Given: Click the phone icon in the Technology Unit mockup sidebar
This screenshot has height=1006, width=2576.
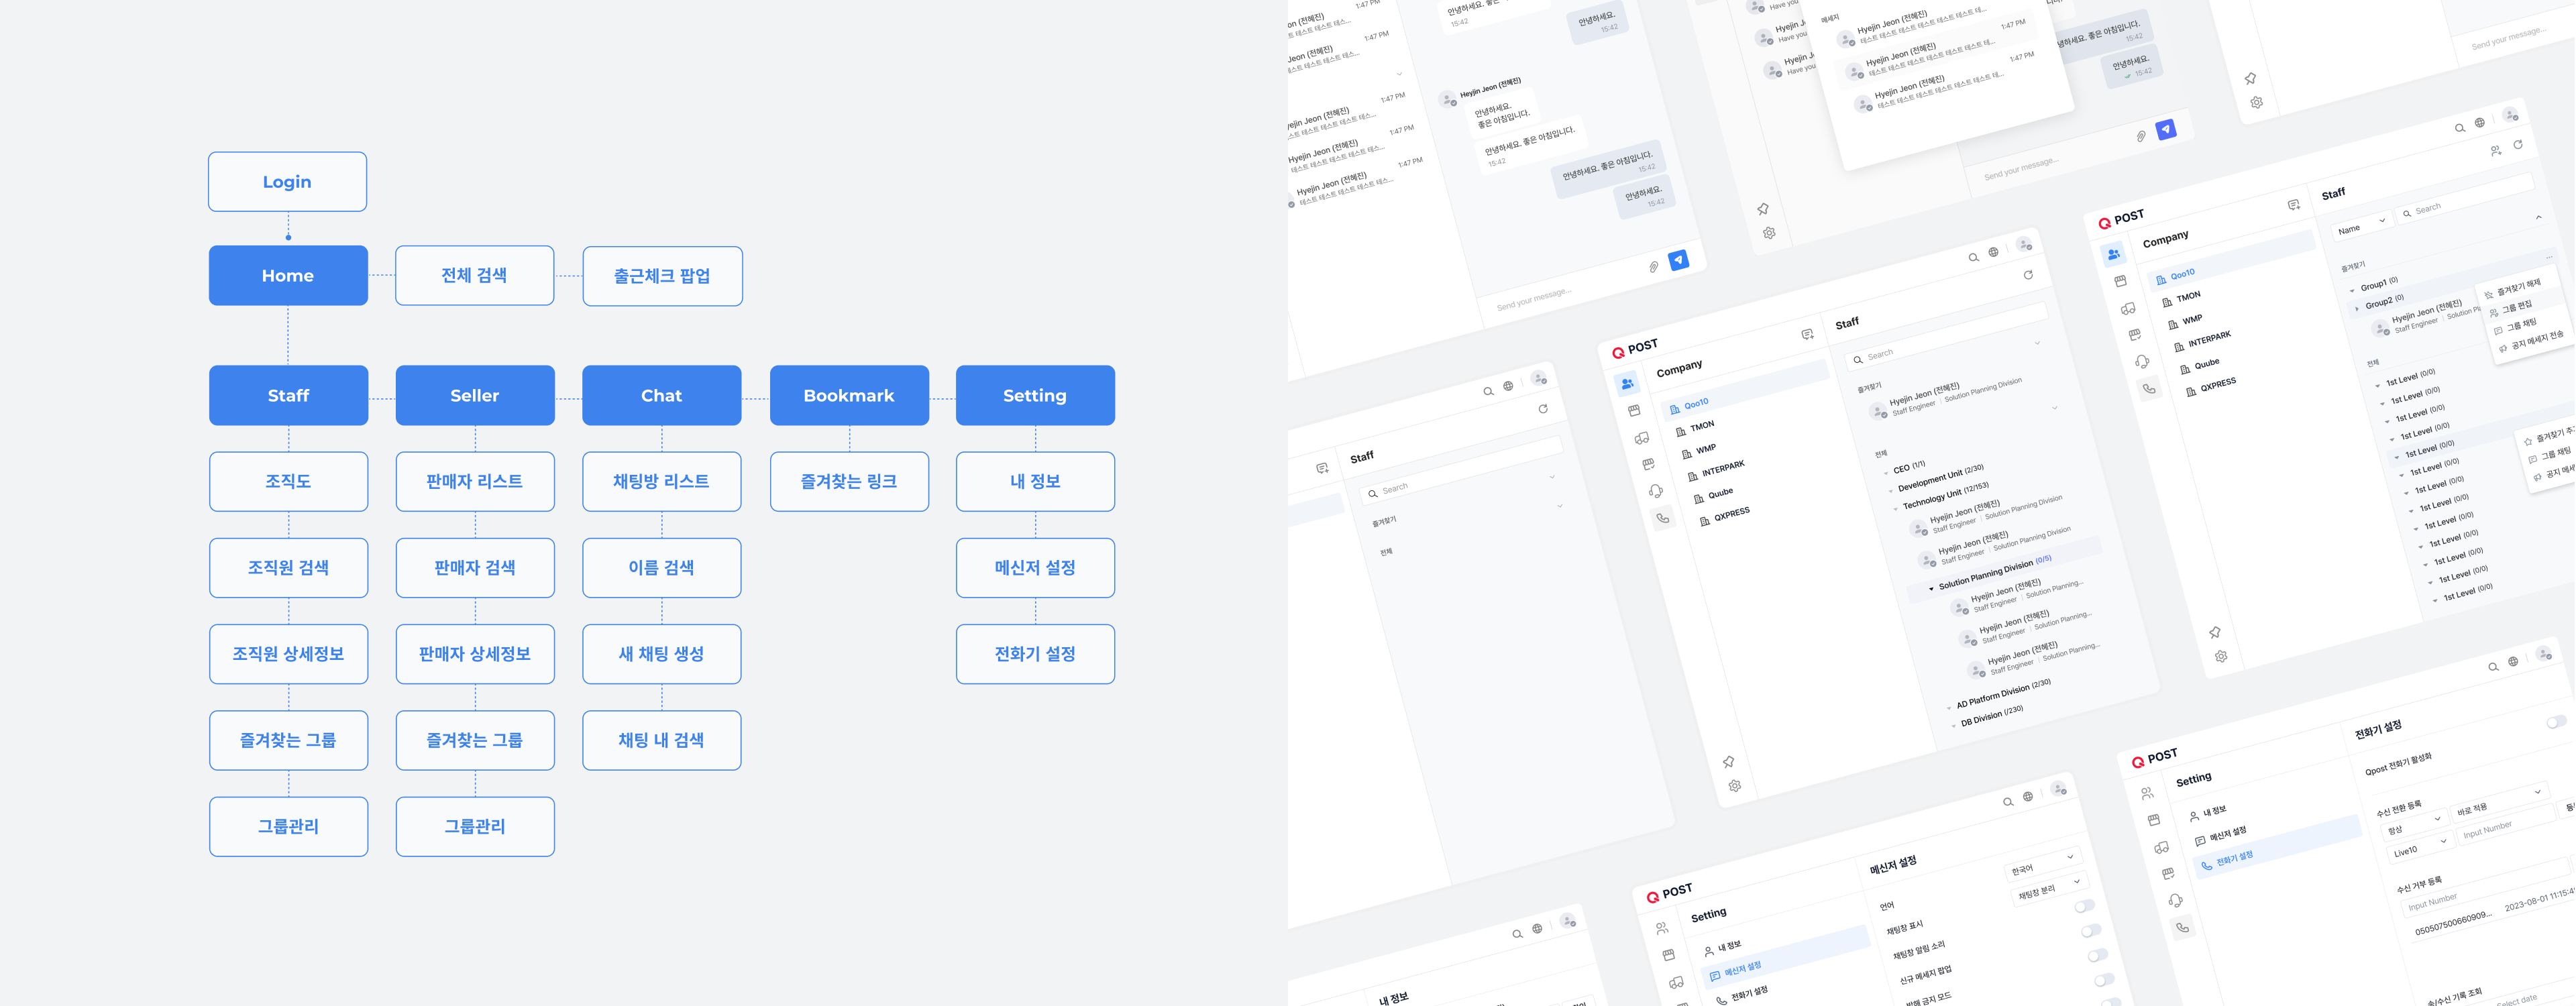Looking at the screenshot, I should [x=1663, y=518].
